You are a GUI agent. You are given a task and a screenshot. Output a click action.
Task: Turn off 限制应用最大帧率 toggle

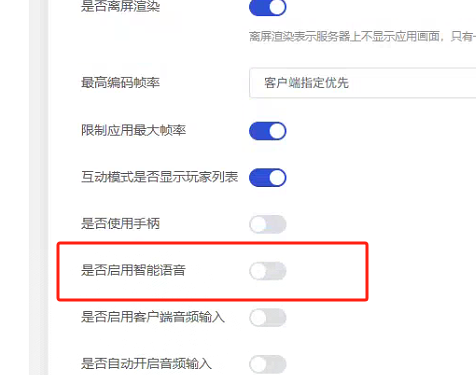(268, 131)
